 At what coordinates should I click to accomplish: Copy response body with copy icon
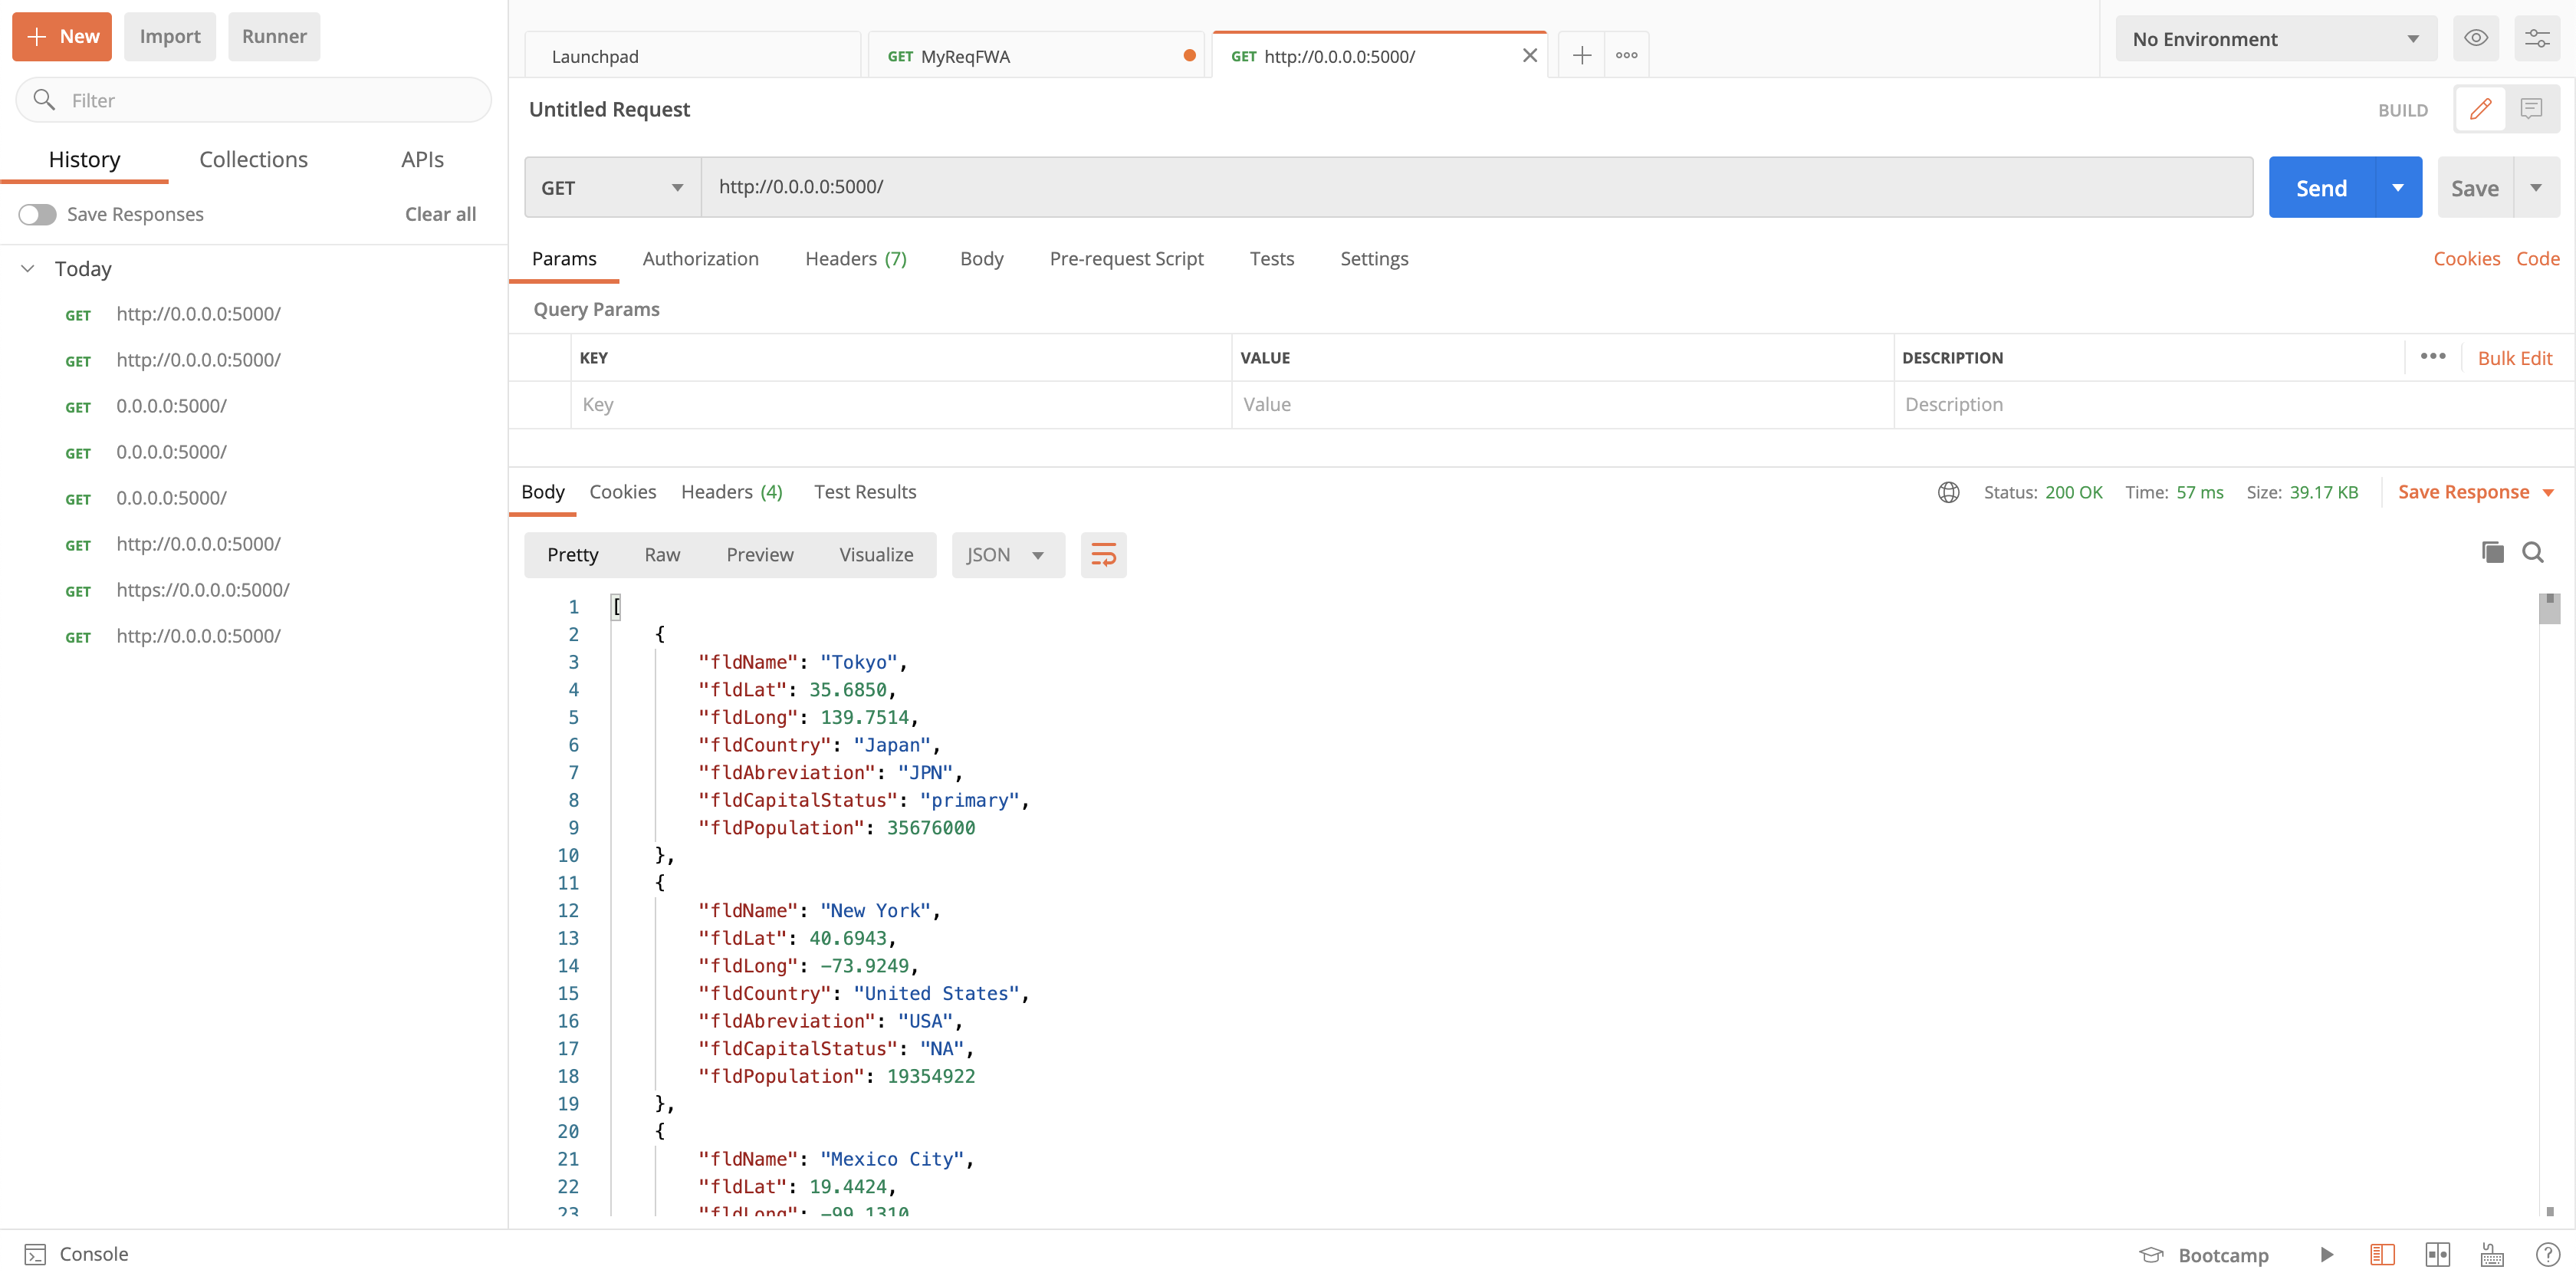2492,552
